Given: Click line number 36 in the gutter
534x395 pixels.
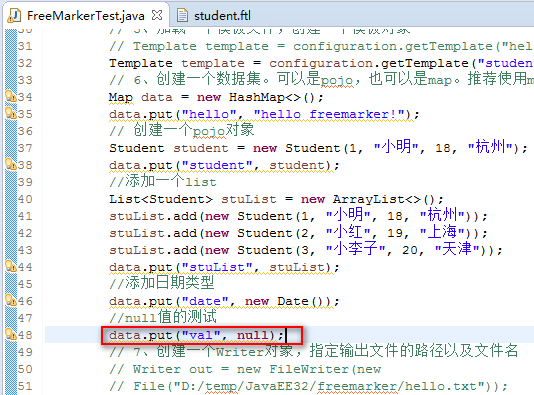Looking at the screenshot, I should (25, 131).
